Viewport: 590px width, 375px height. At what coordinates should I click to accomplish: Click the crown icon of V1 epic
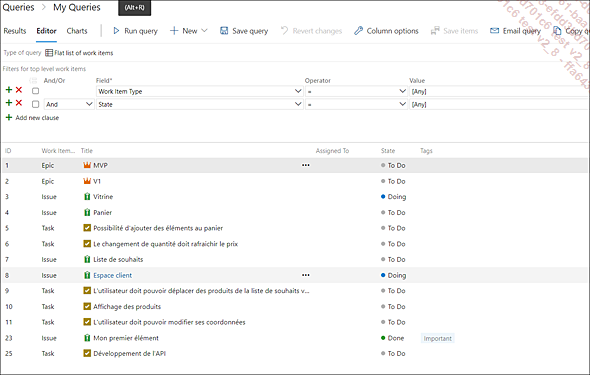coord(87,181)
